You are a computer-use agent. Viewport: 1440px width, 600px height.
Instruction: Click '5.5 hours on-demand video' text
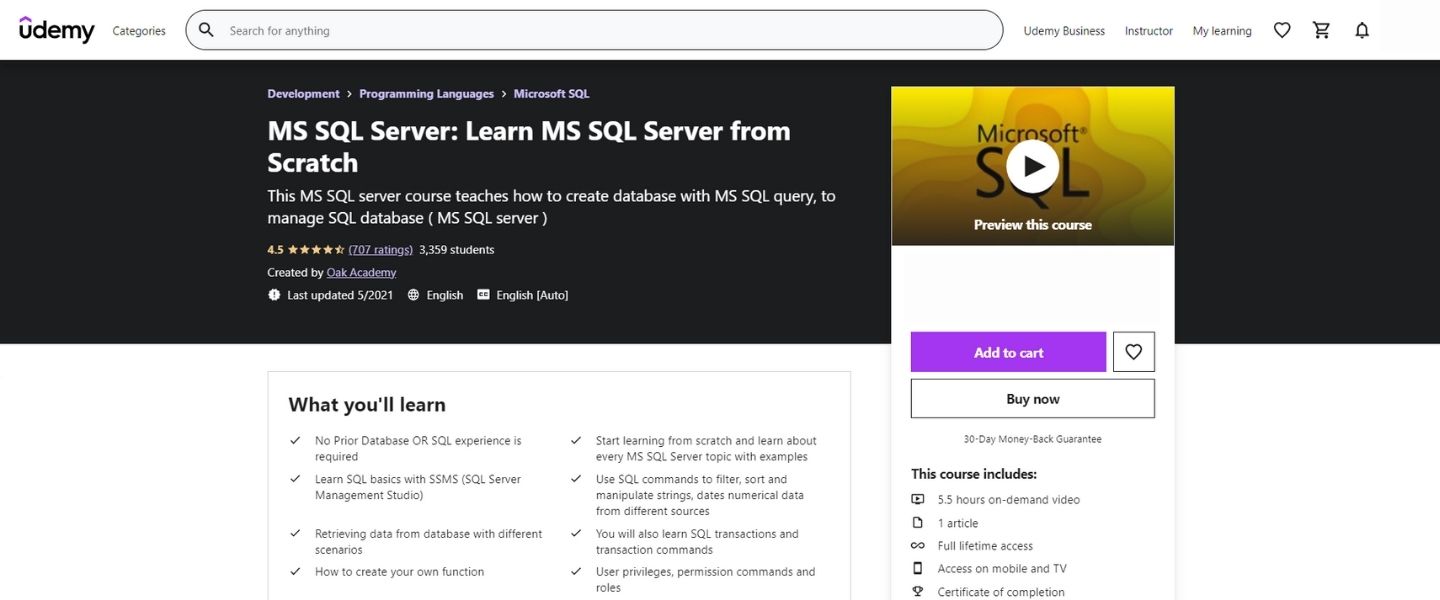1009,500
